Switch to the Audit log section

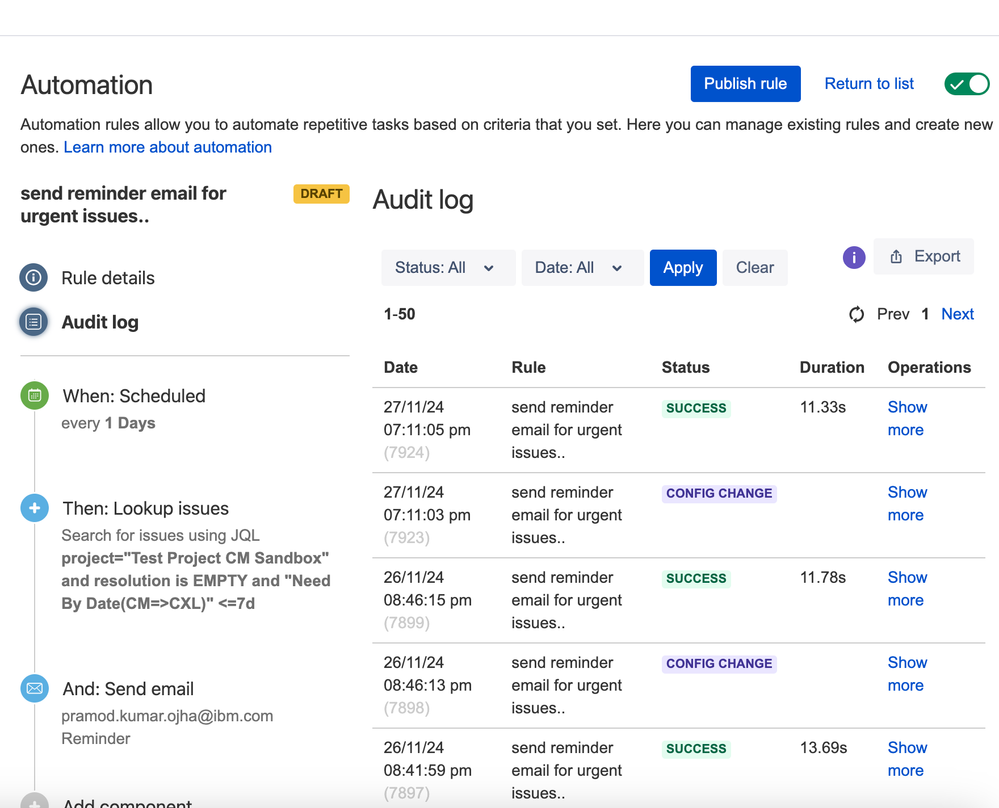click(100, 322)
